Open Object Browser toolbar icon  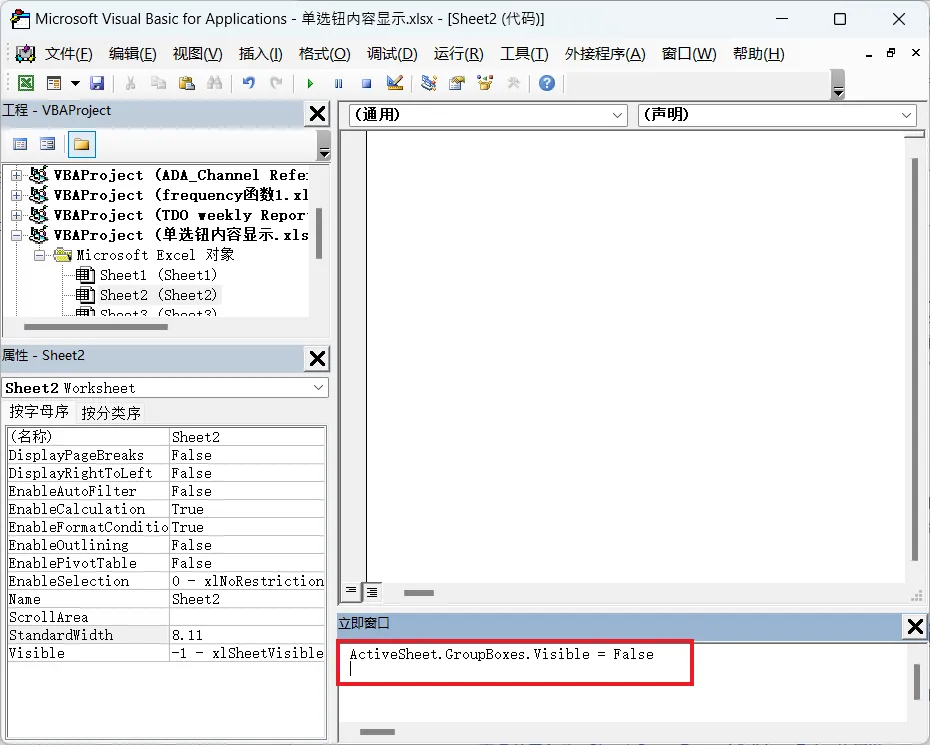485,83
